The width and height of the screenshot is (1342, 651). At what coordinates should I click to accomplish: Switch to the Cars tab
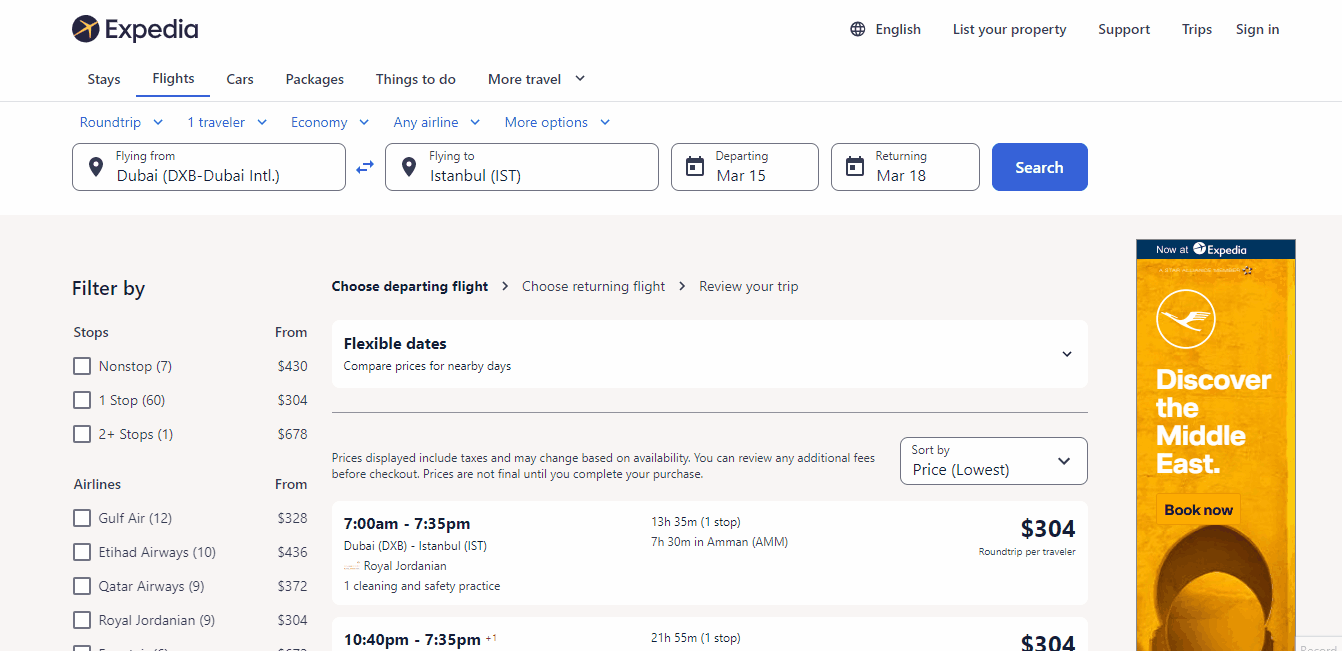click(240, 79)
